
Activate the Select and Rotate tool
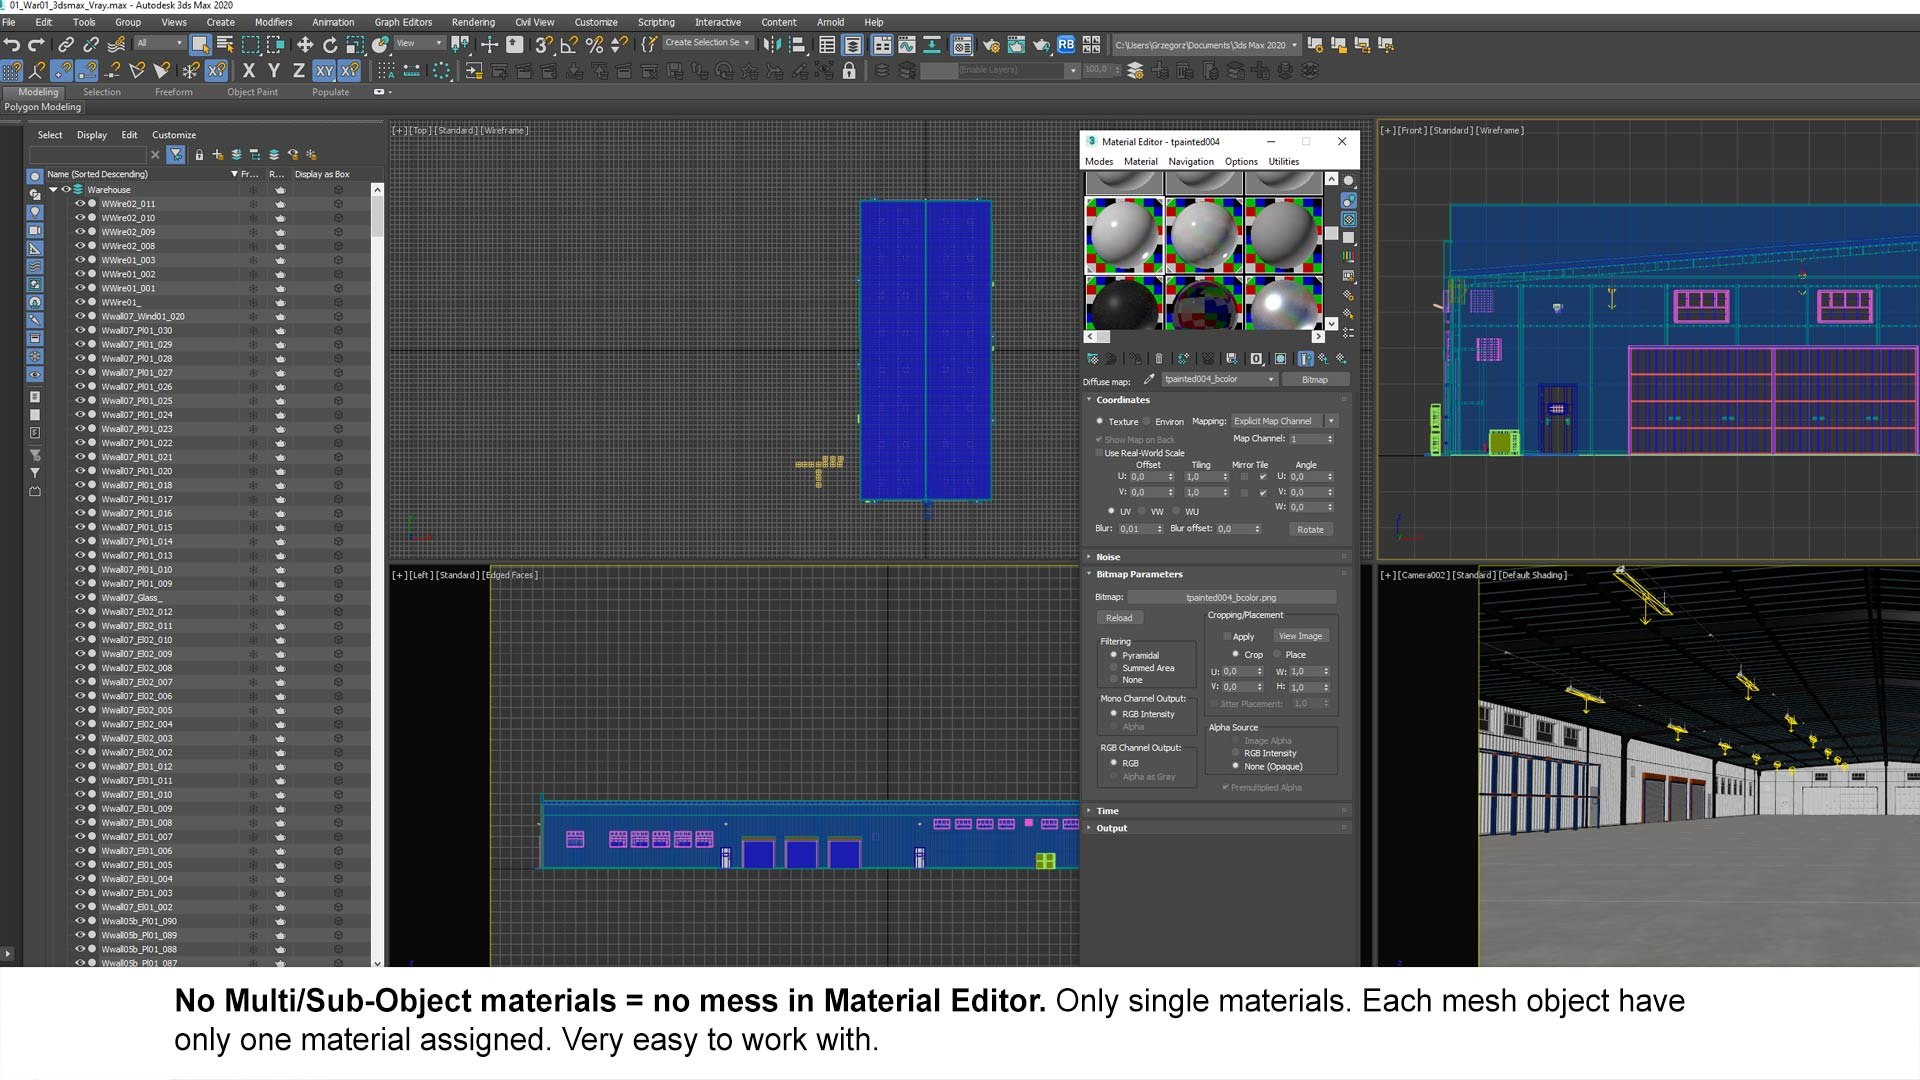click(330, 44)
